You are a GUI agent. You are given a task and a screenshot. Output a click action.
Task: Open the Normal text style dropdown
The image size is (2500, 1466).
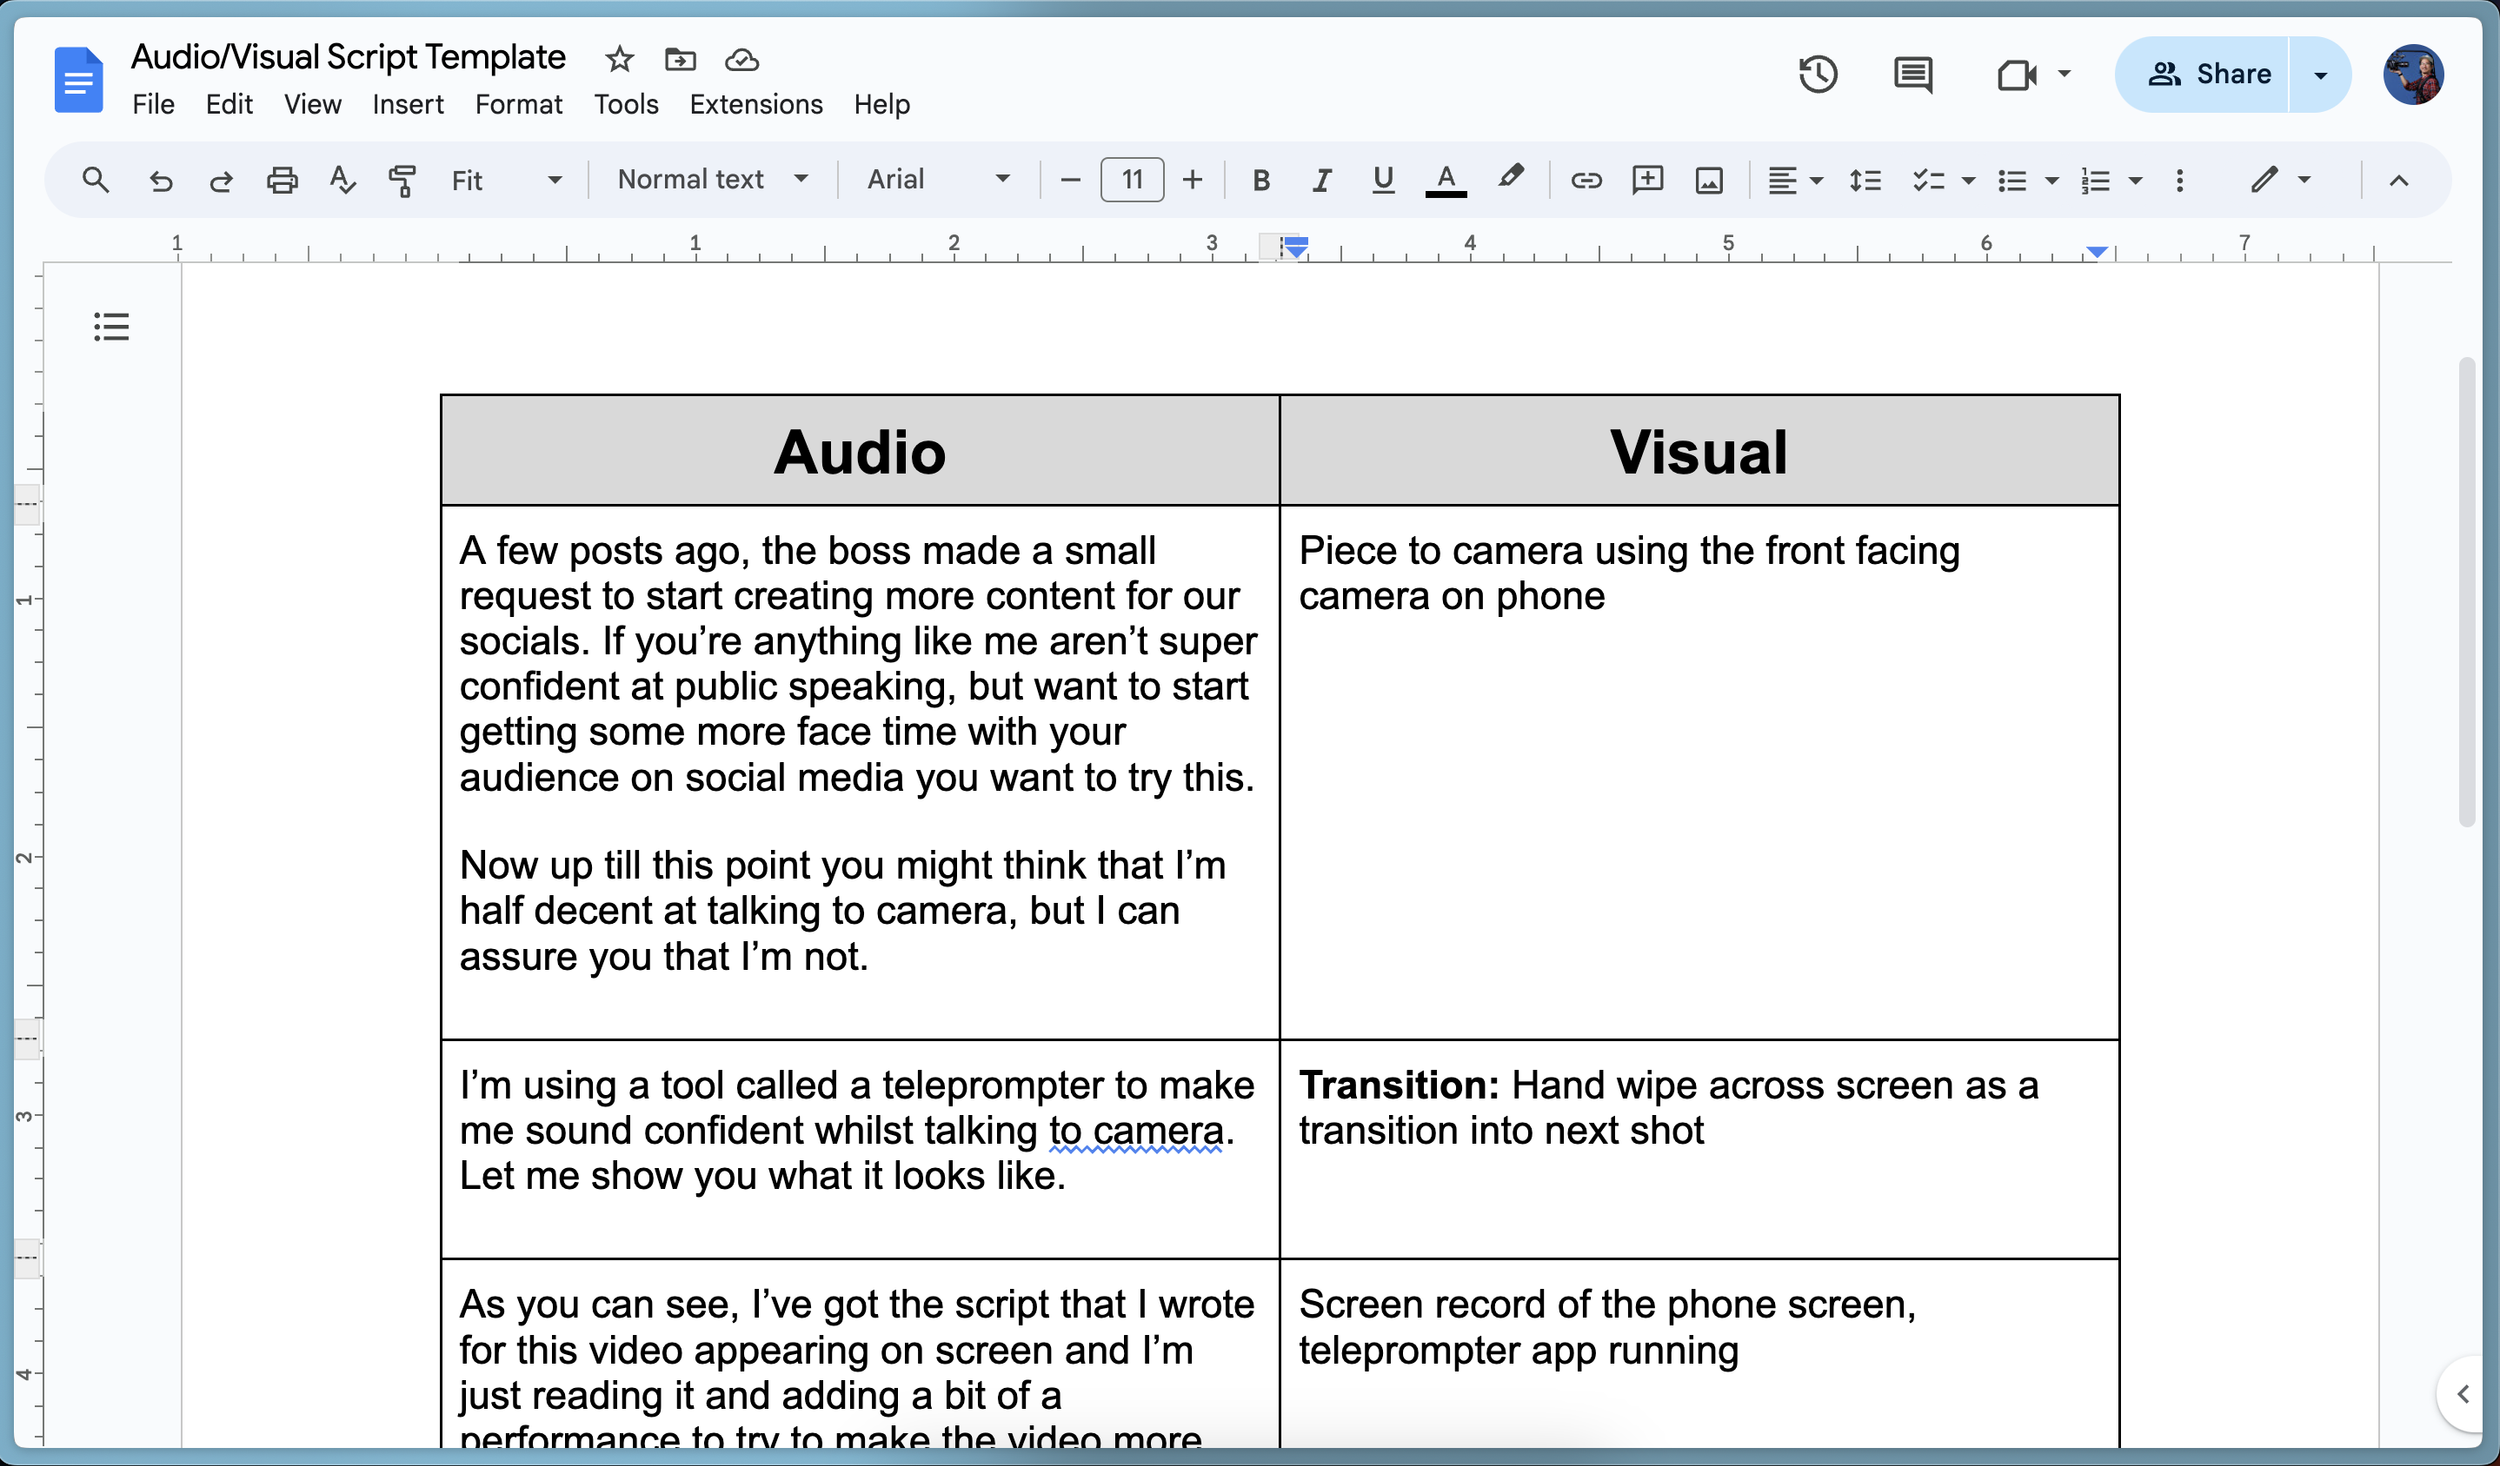tap(712, 180)
